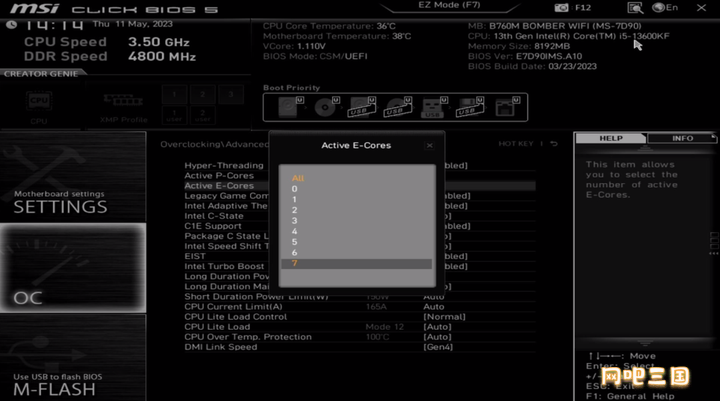Click the back arrow next to HOT KEY

(554, 144)
